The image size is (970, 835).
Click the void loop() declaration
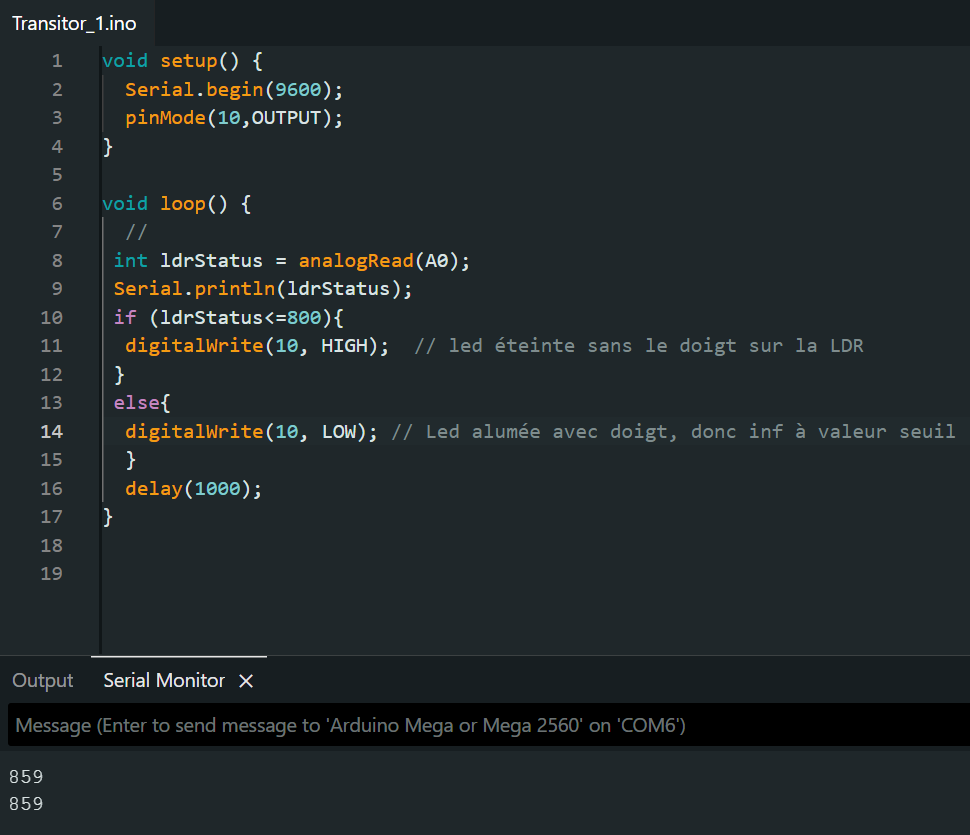tap(176, 204)
